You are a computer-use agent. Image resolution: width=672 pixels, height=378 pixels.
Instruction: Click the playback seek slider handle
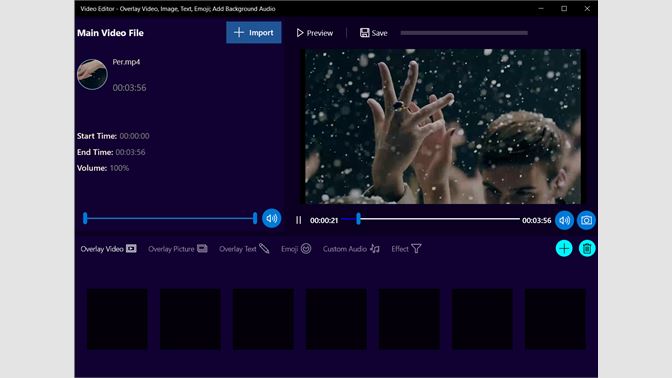[358, 219]
